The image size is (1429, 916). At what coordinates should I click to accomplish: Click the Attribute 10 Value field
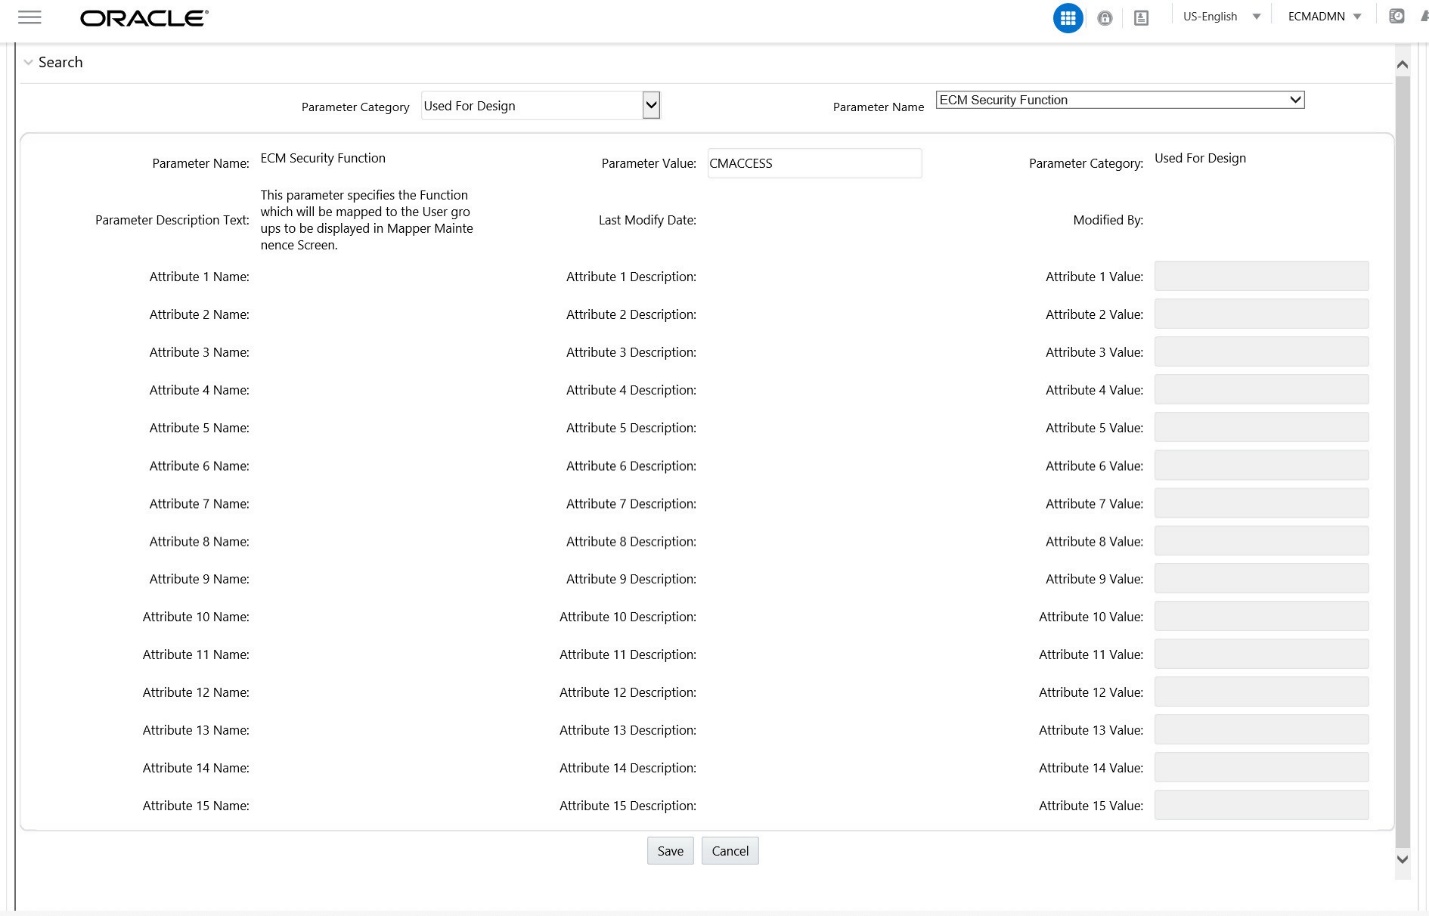click(x=1261, y=616)
